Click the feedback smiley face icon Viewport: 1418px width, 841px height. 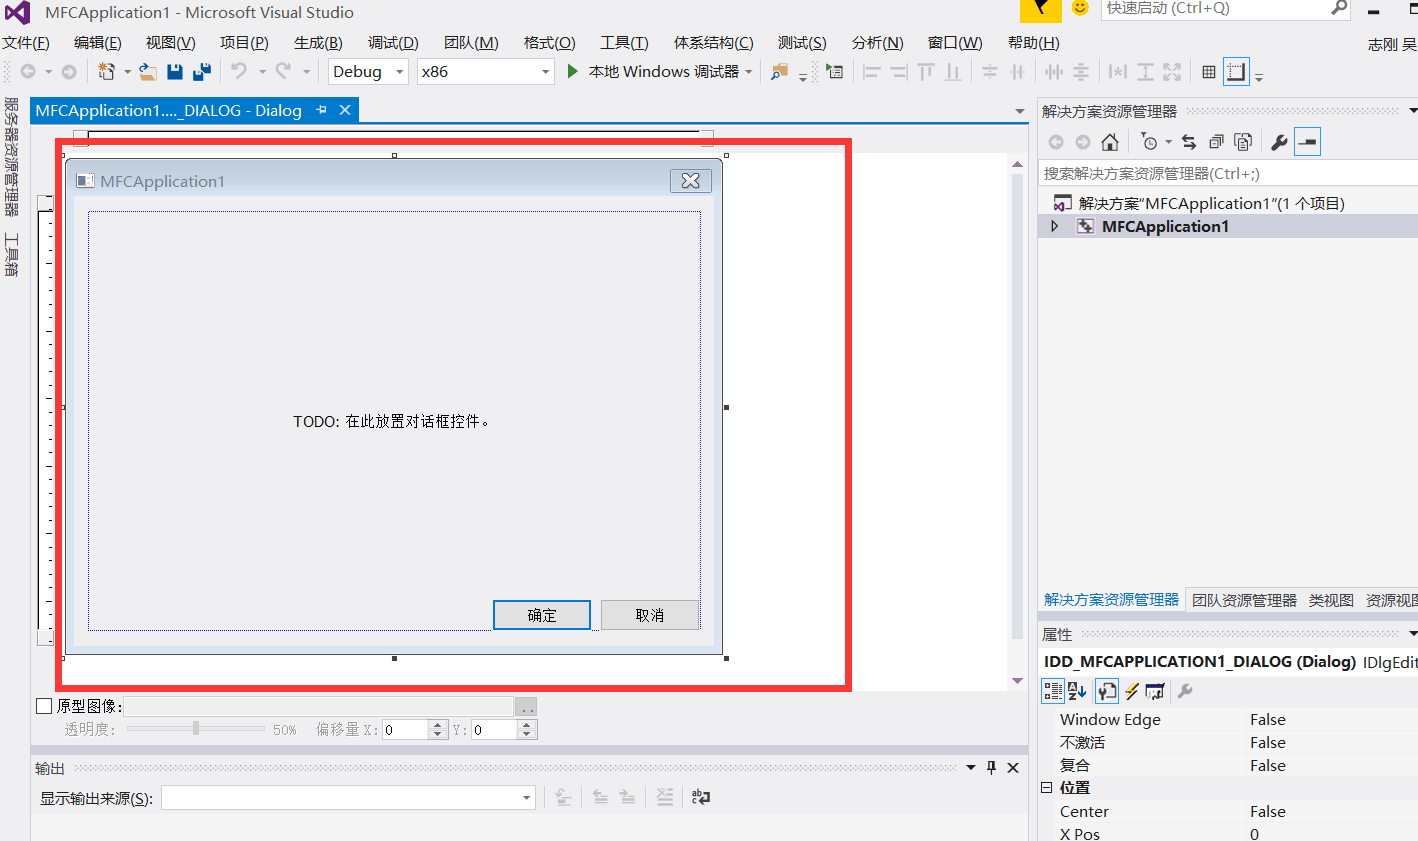(x=1080, y=8)
